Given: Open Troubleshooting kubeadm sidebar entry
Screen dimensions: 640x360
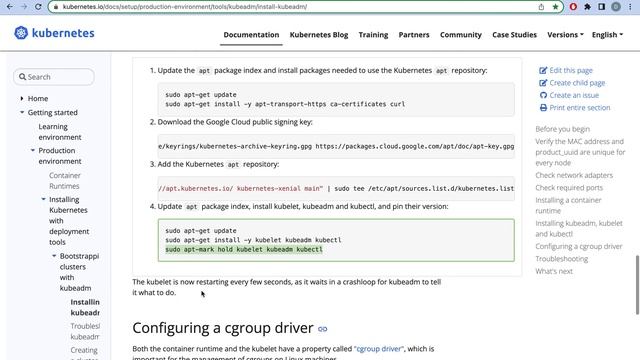Looking at the screenshot, I should pyautogui.click(x=85, y=331).
